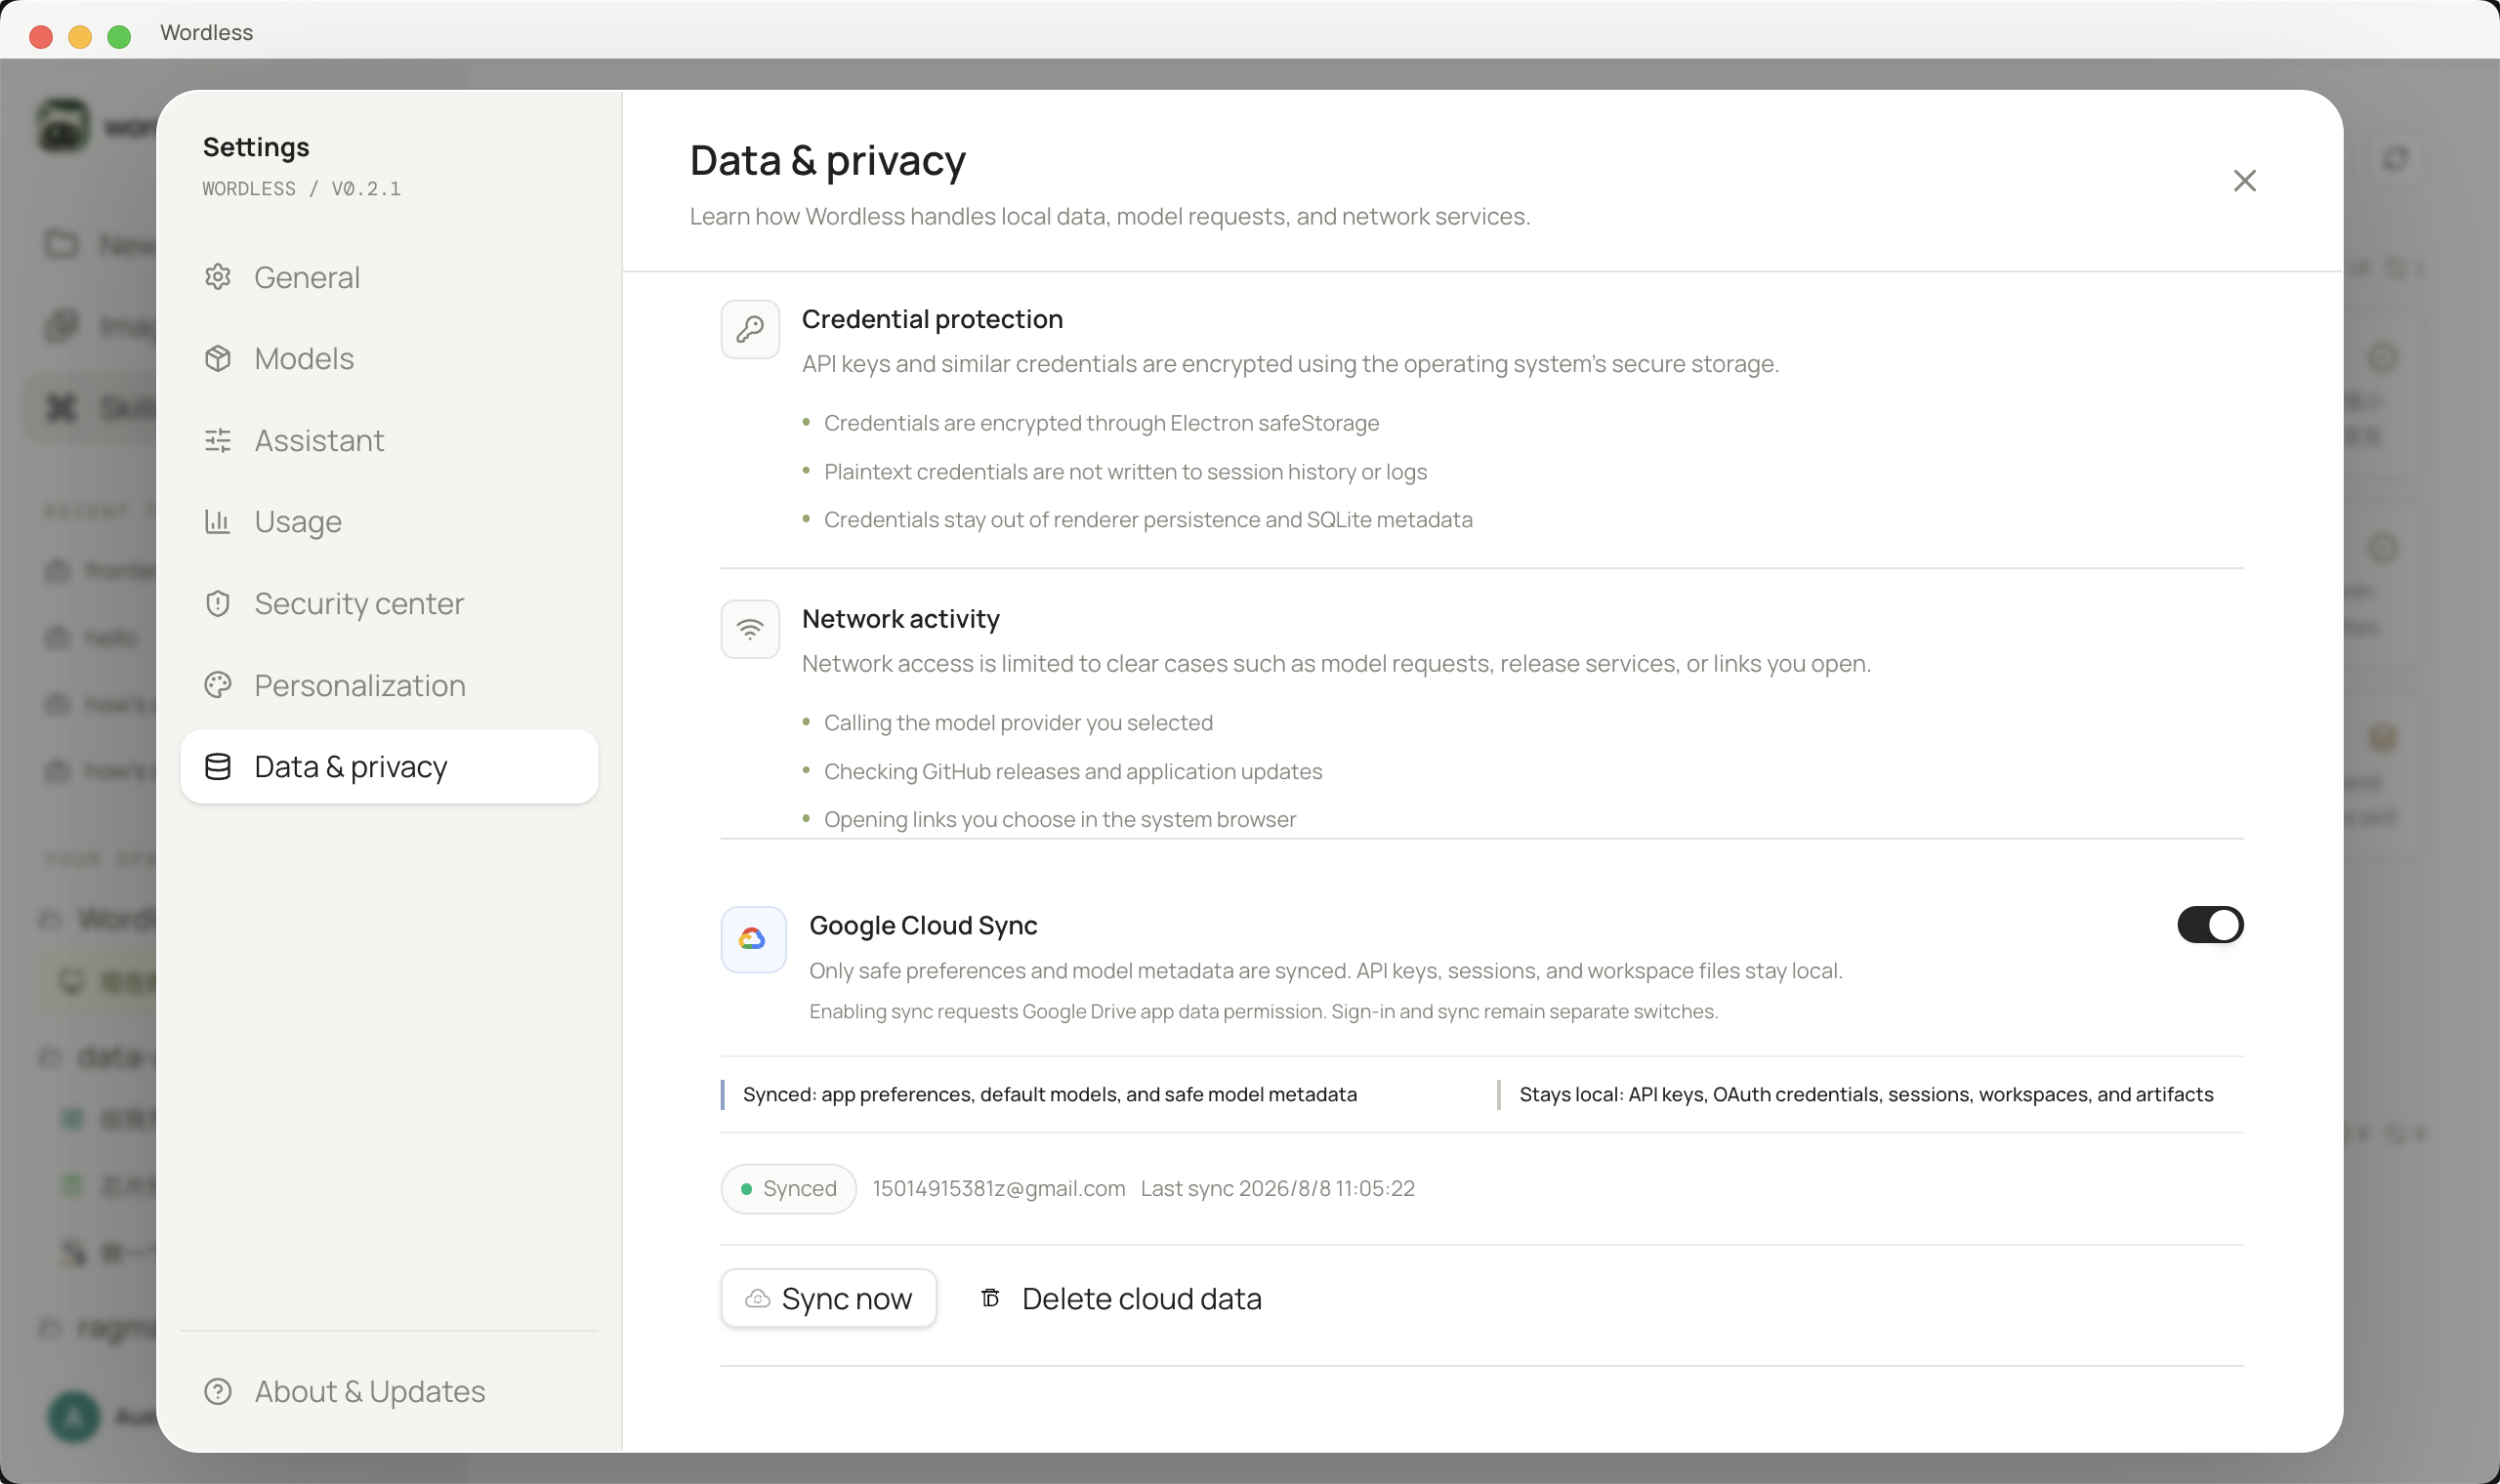Click 'Calling the model provider you selected'
This screenshot has height=1484, width=2500.
tap(1018, 723)
